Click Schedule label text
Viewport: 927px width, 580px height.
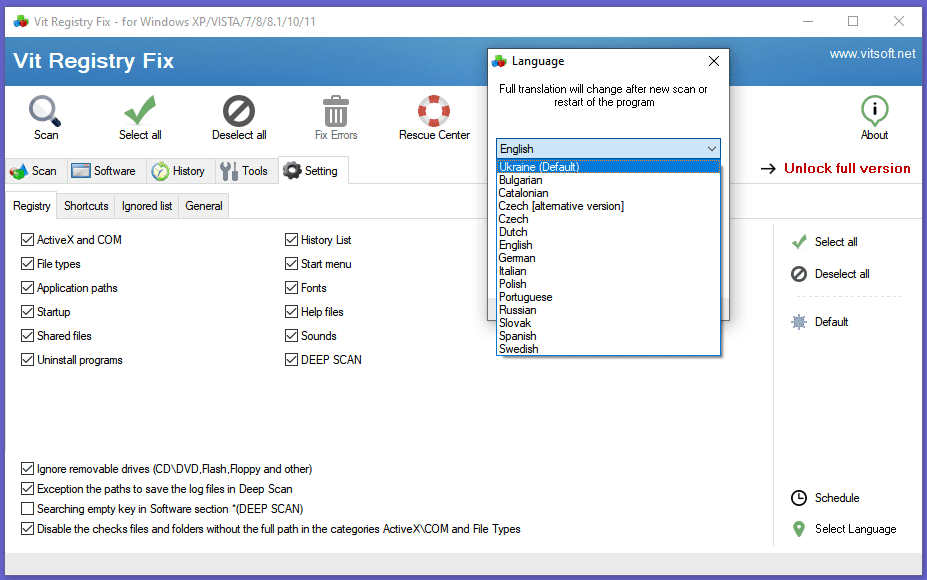[837, 498]
